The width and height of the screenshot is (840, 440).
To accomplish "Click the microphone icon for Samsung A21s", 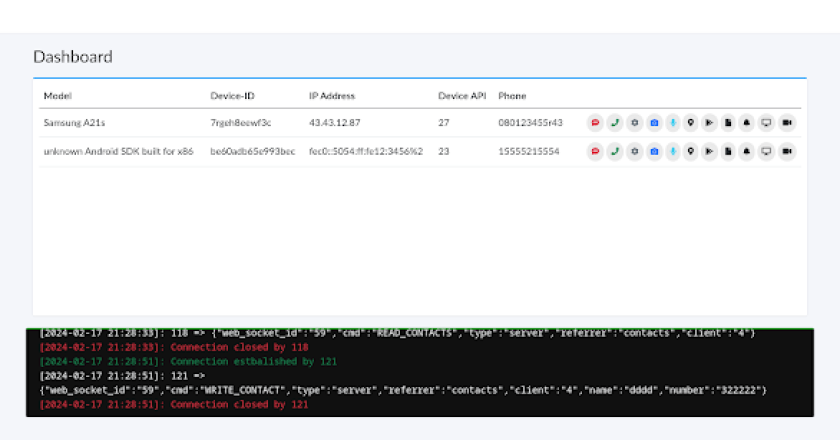I will [x=672, y=123].
